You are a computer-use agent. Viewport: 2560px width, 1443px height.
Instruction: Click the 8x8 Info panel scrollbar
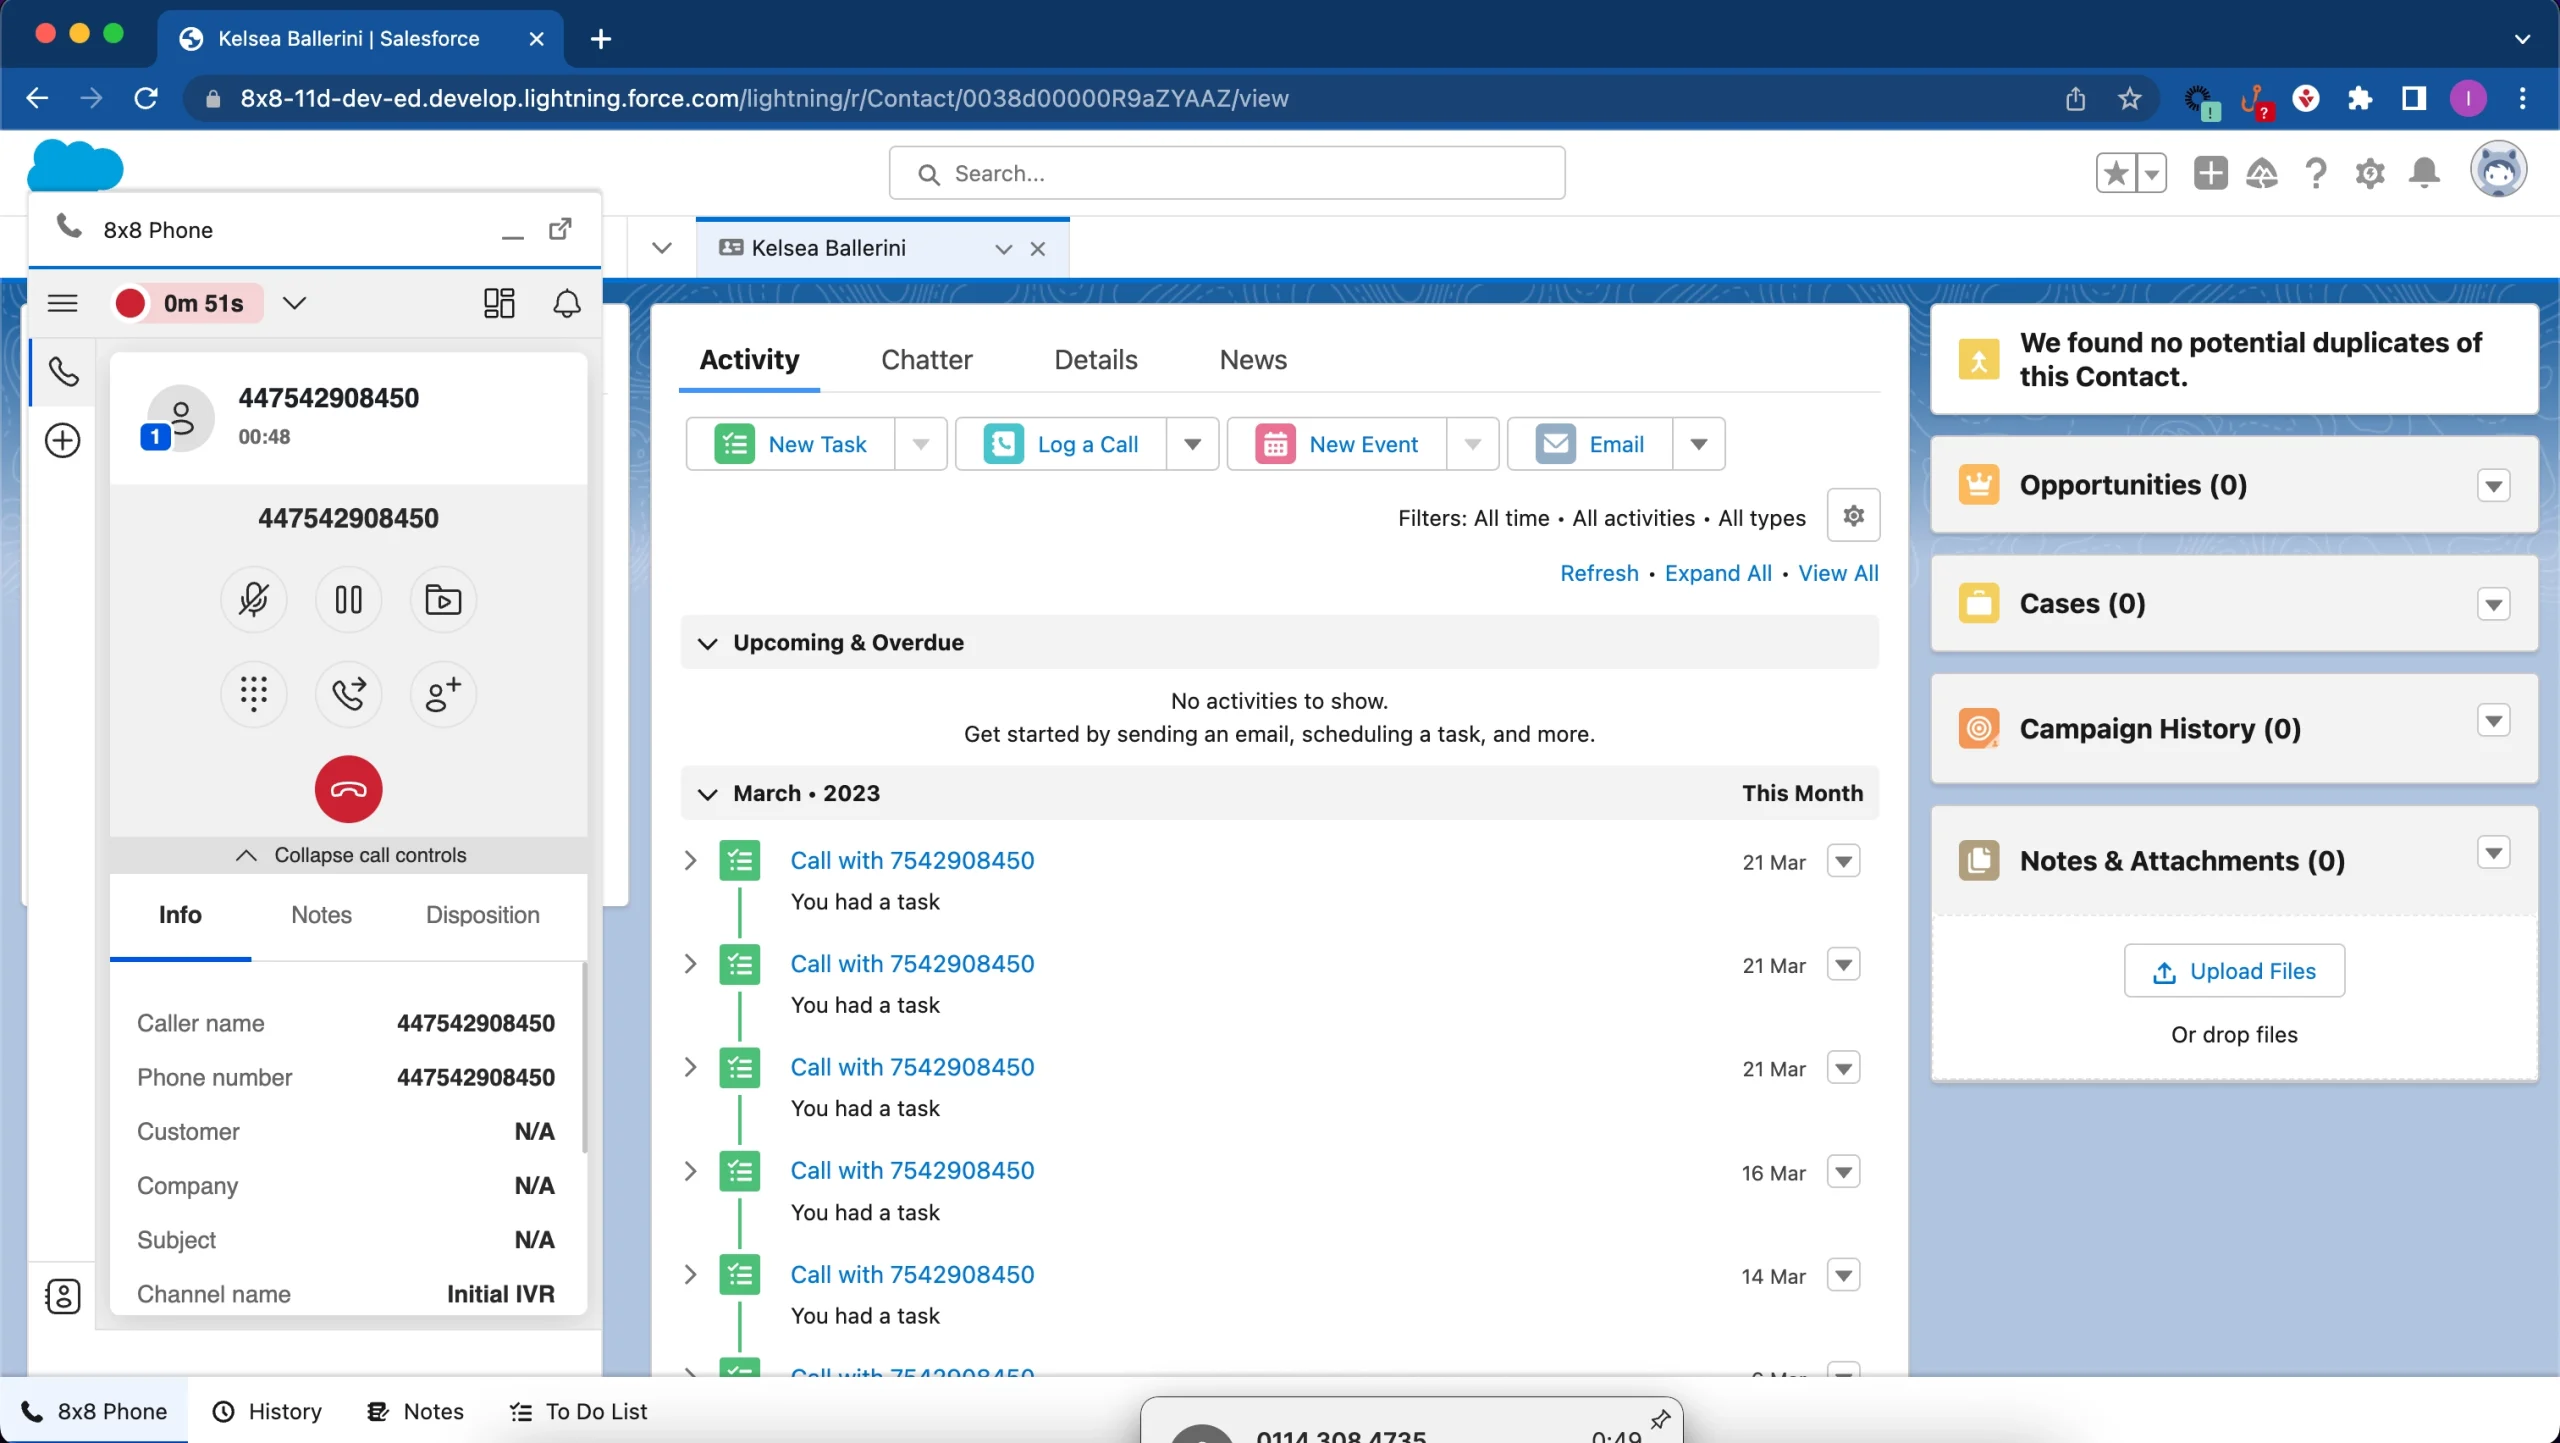tap(583, 1058)
